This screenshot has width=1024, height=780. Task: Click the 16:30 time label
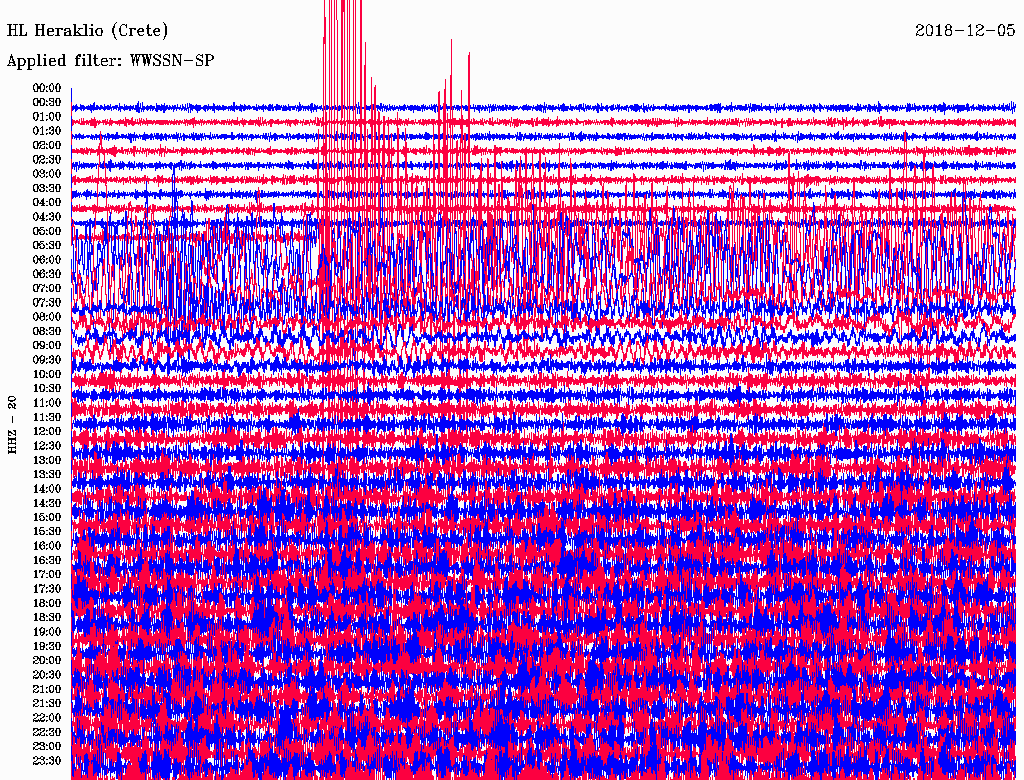point(47,561)
